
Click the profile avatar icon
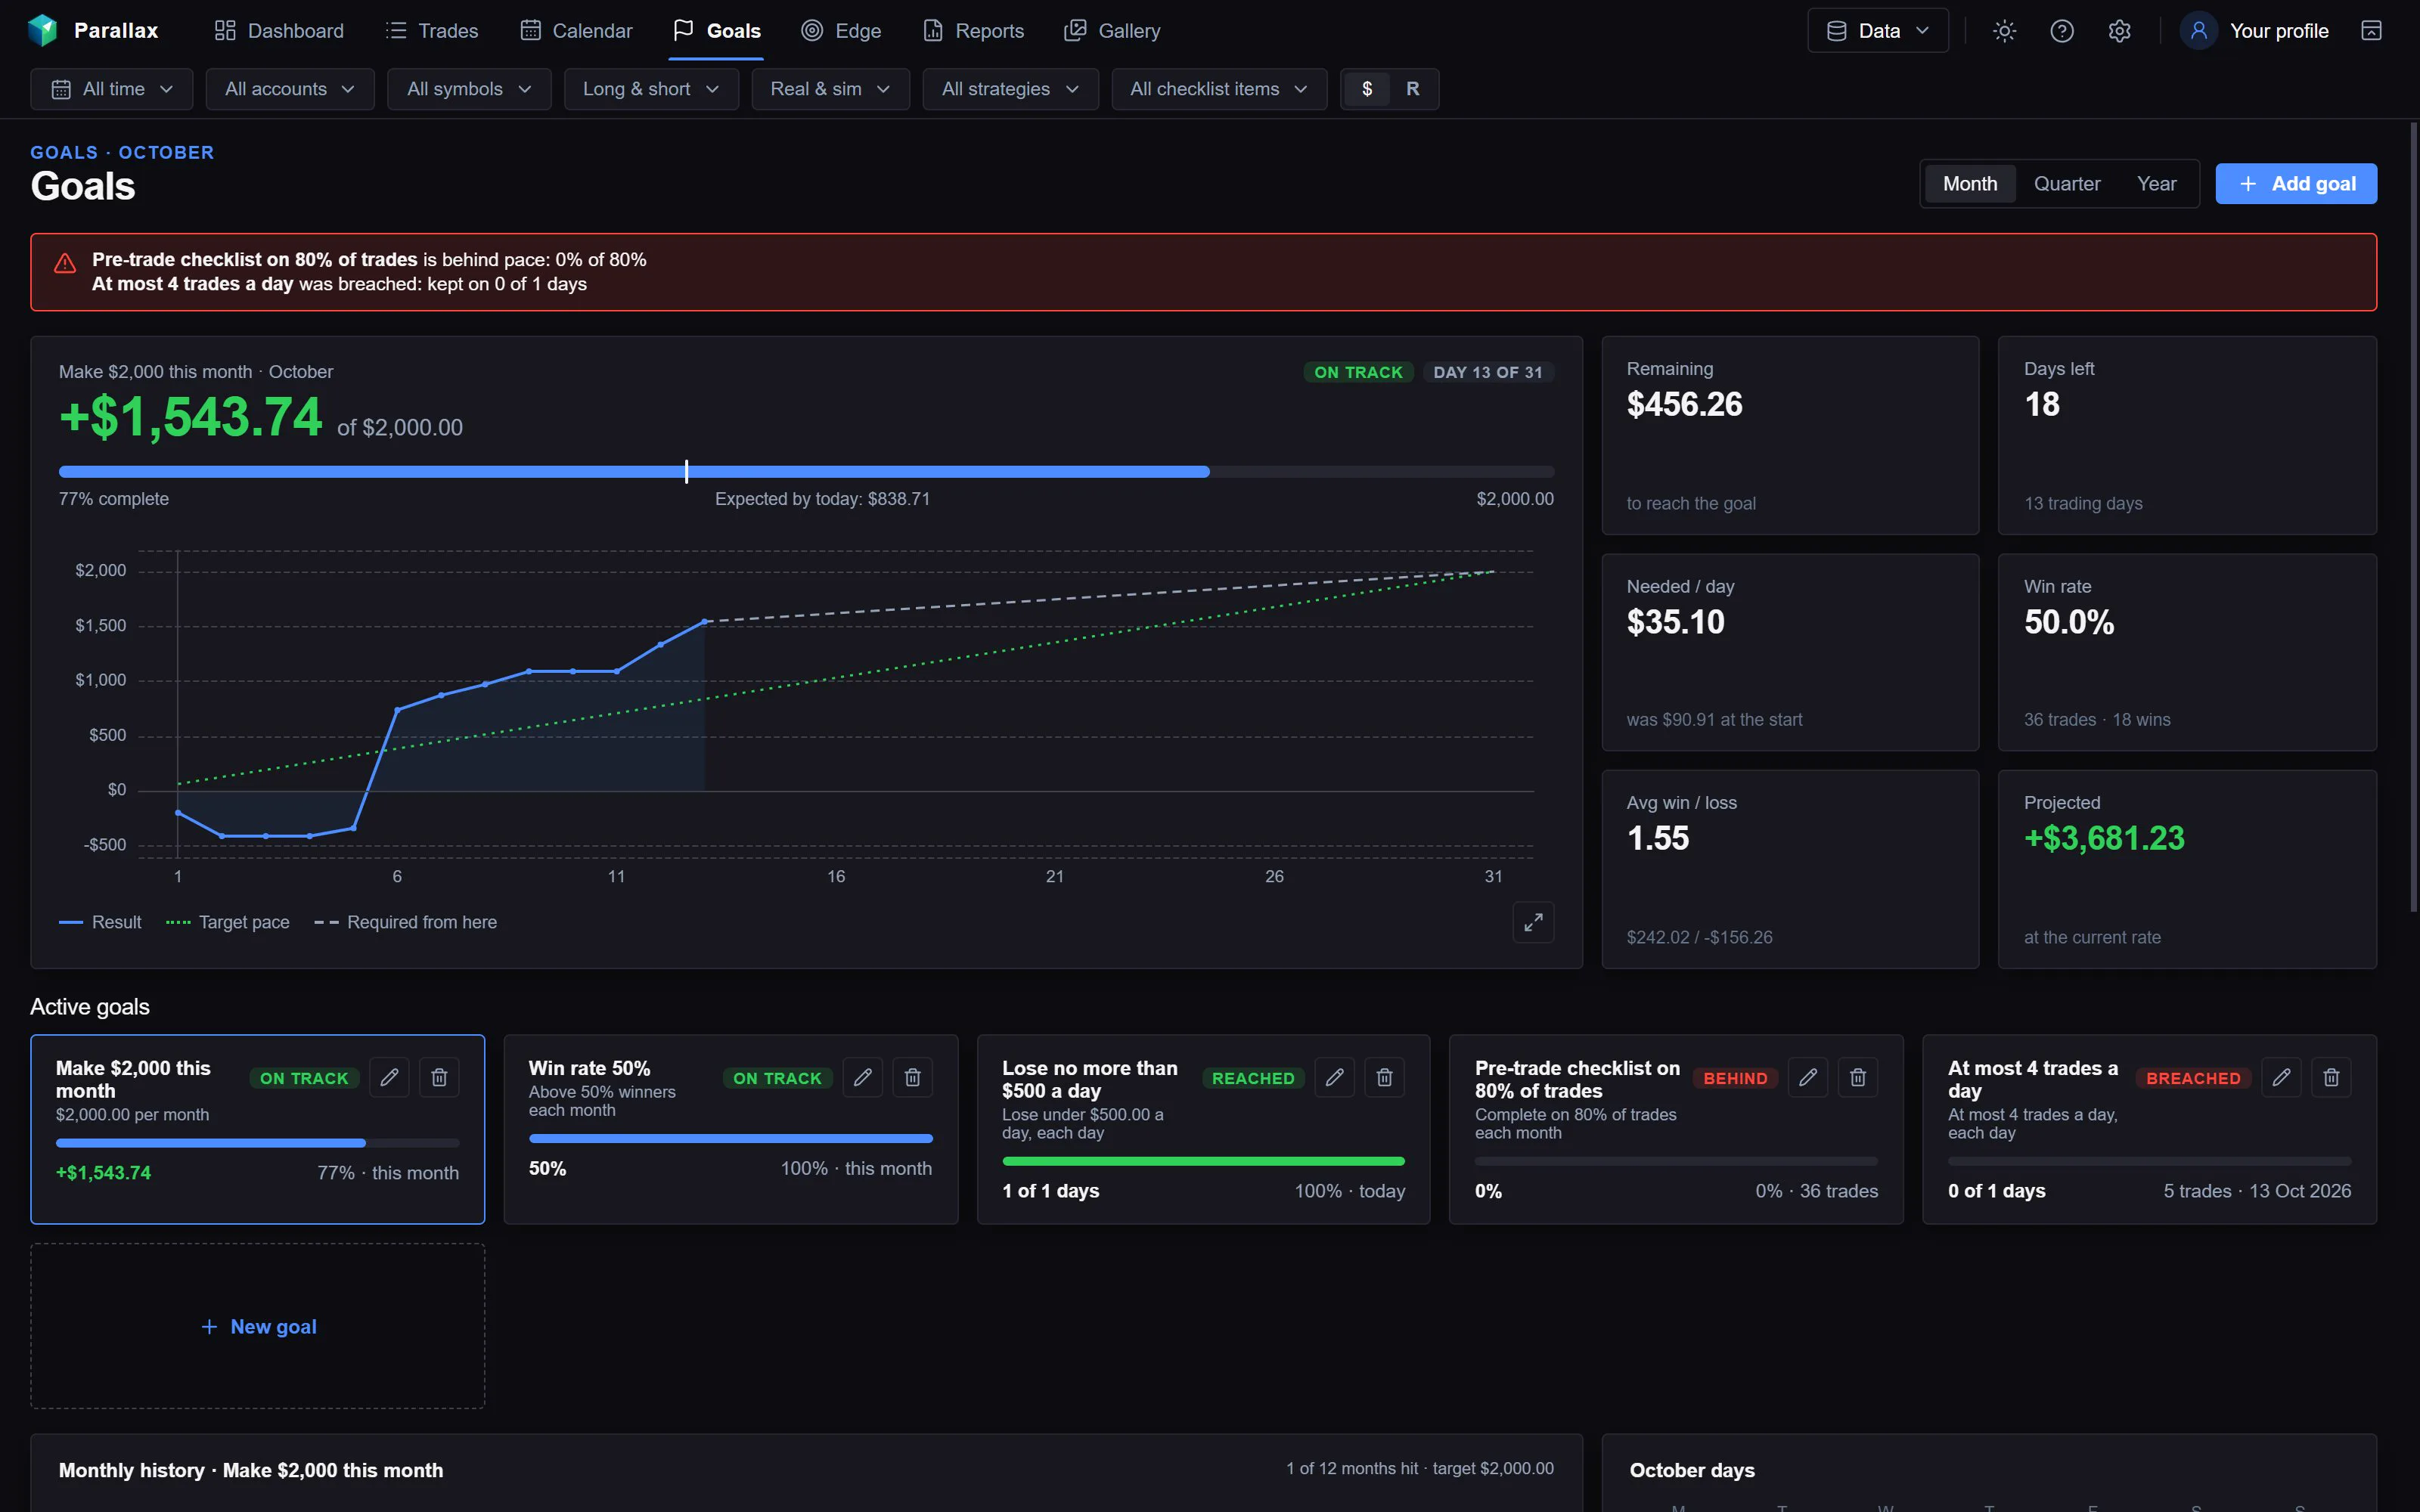[x=2198, y=31]
